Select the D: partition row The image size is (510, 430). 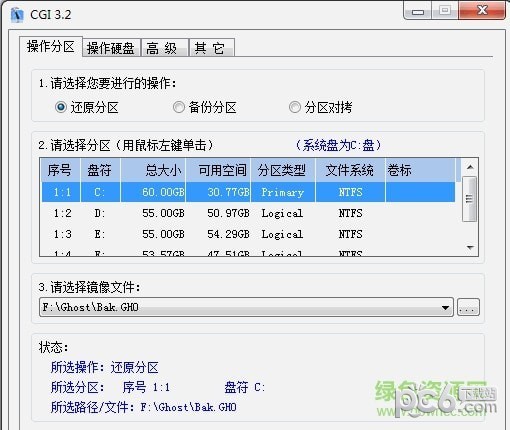[248, 213]
